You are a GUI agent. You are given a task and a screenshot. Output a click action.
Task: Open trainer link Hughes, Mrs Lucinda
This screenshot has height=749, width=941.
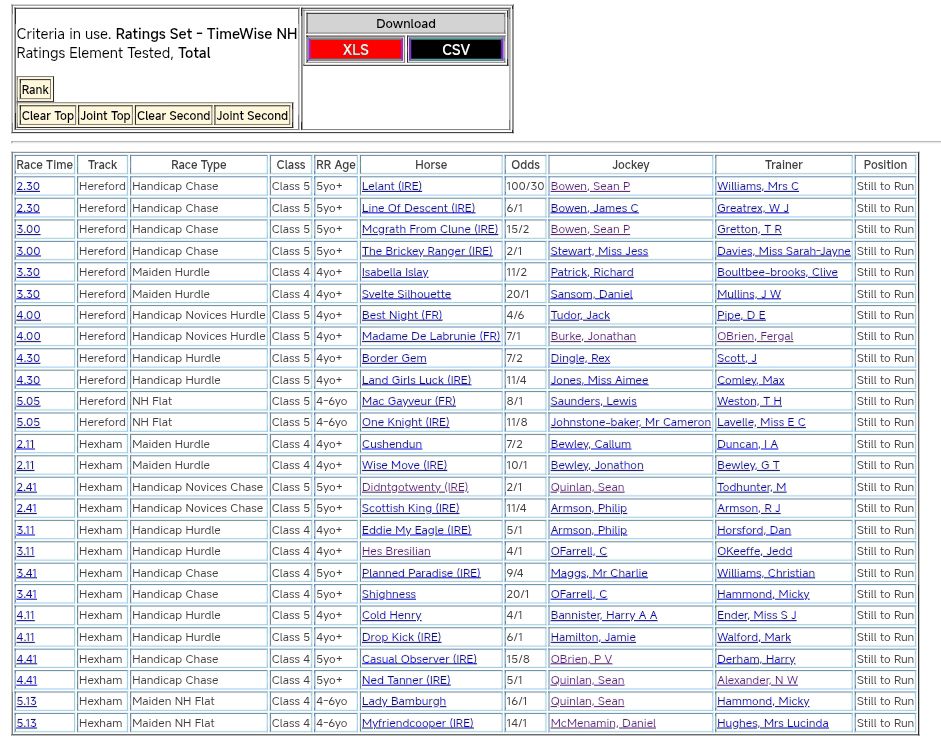[x=772, y=723]
